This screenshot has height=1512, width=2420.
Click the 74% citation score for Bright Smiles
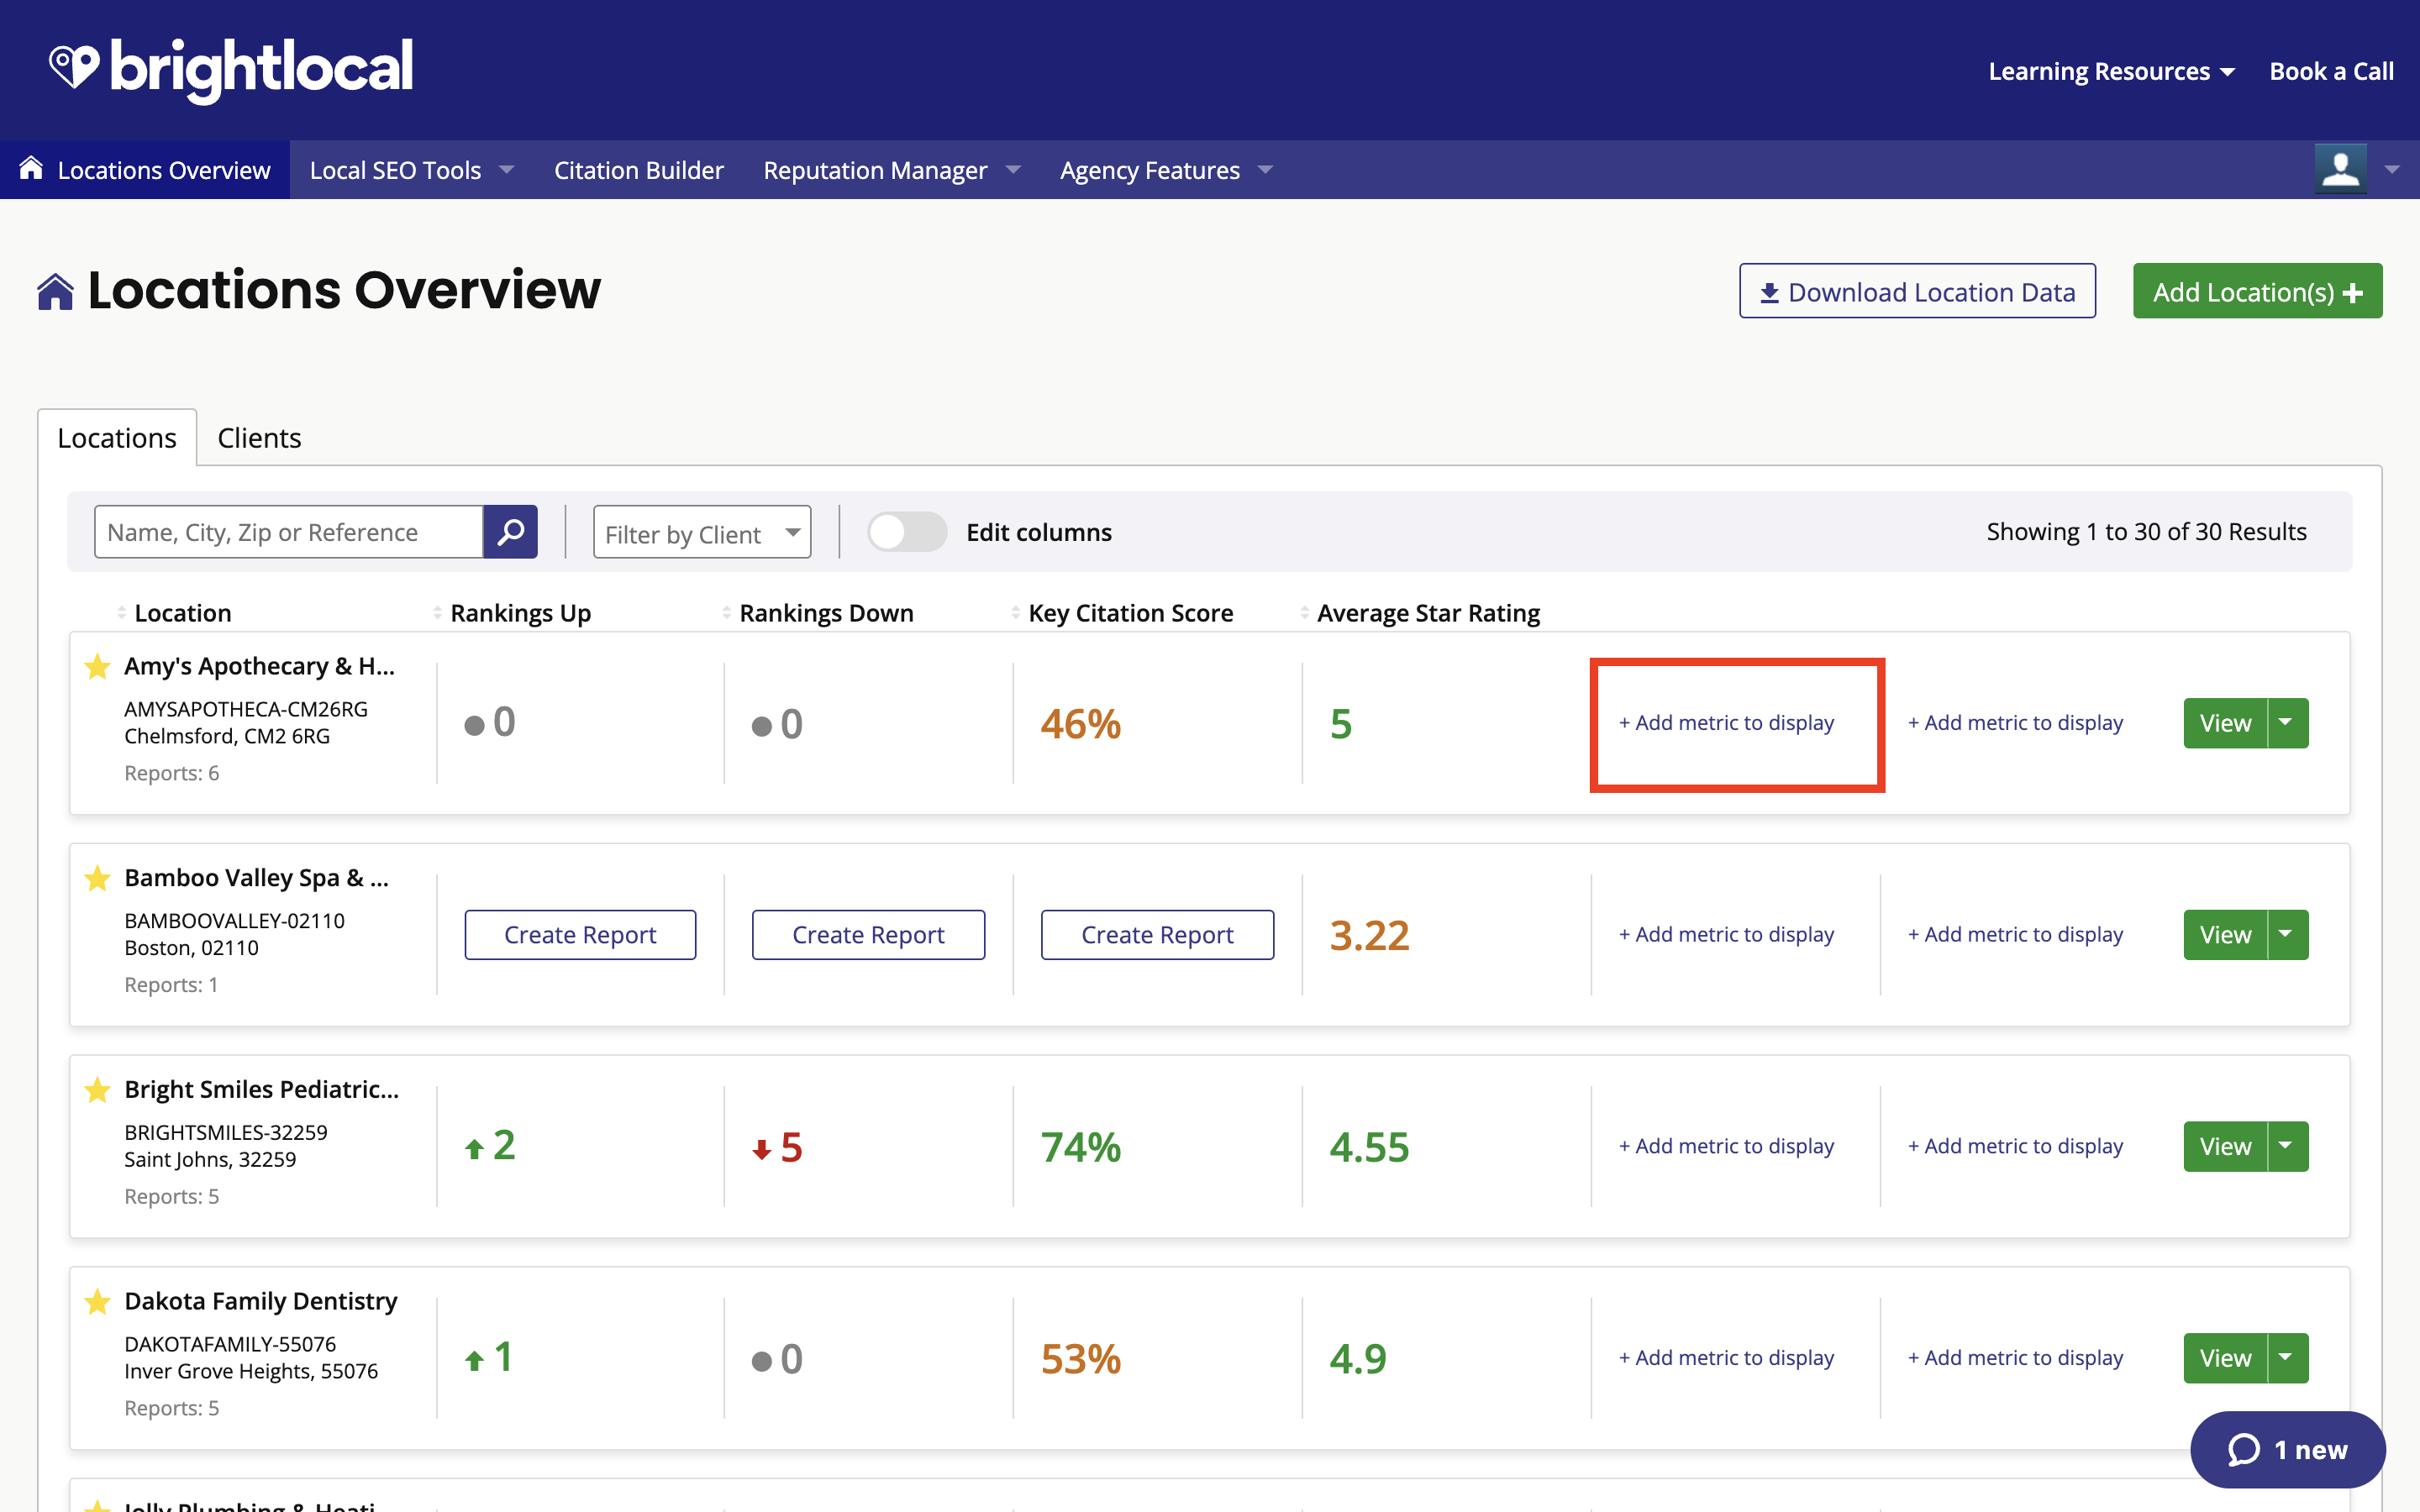click(1081, 1148)
